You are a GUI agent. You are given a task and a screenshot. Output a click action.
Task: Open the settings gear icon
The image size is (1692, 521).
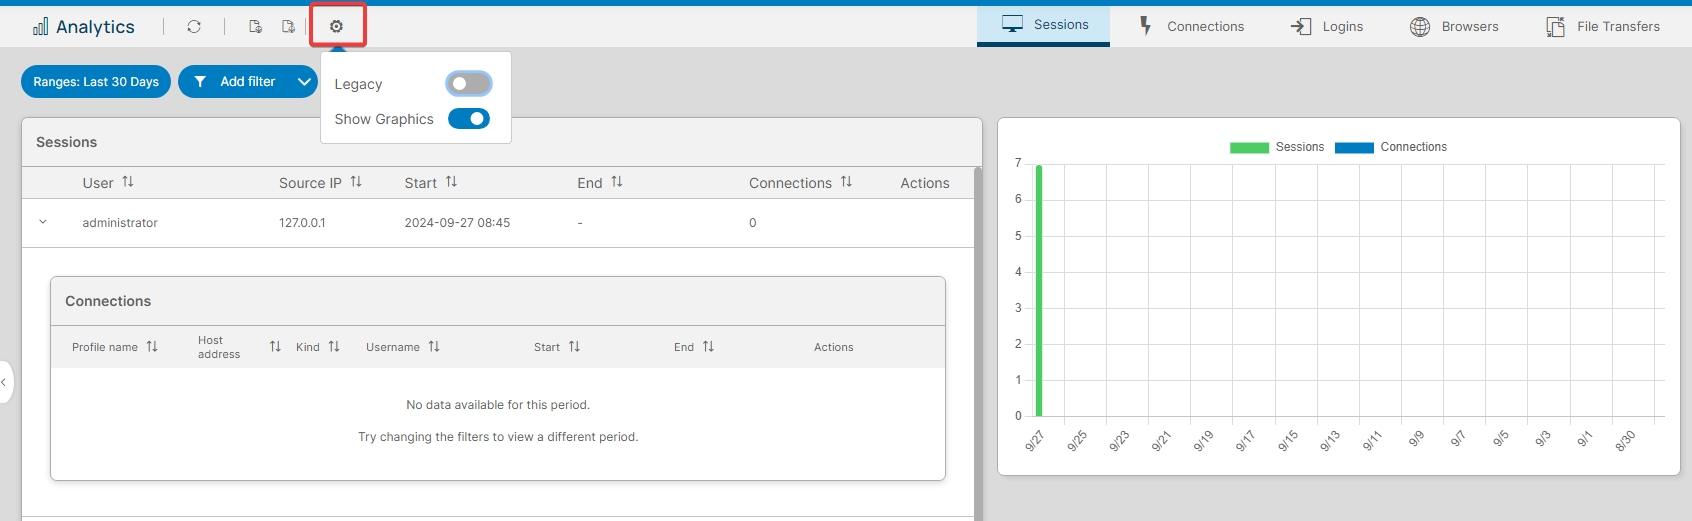(x=337, y=27)
